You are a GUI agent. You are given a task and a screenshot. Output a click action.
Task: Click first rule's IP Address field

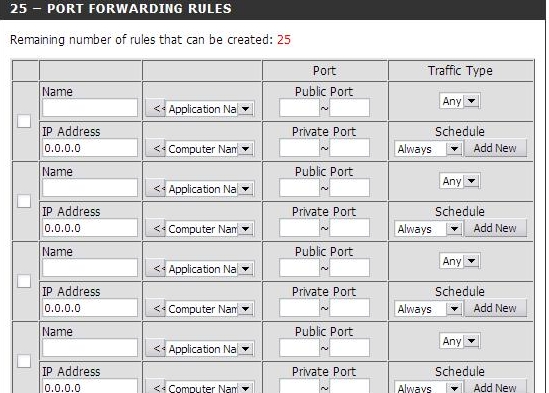tap(90, 148)
